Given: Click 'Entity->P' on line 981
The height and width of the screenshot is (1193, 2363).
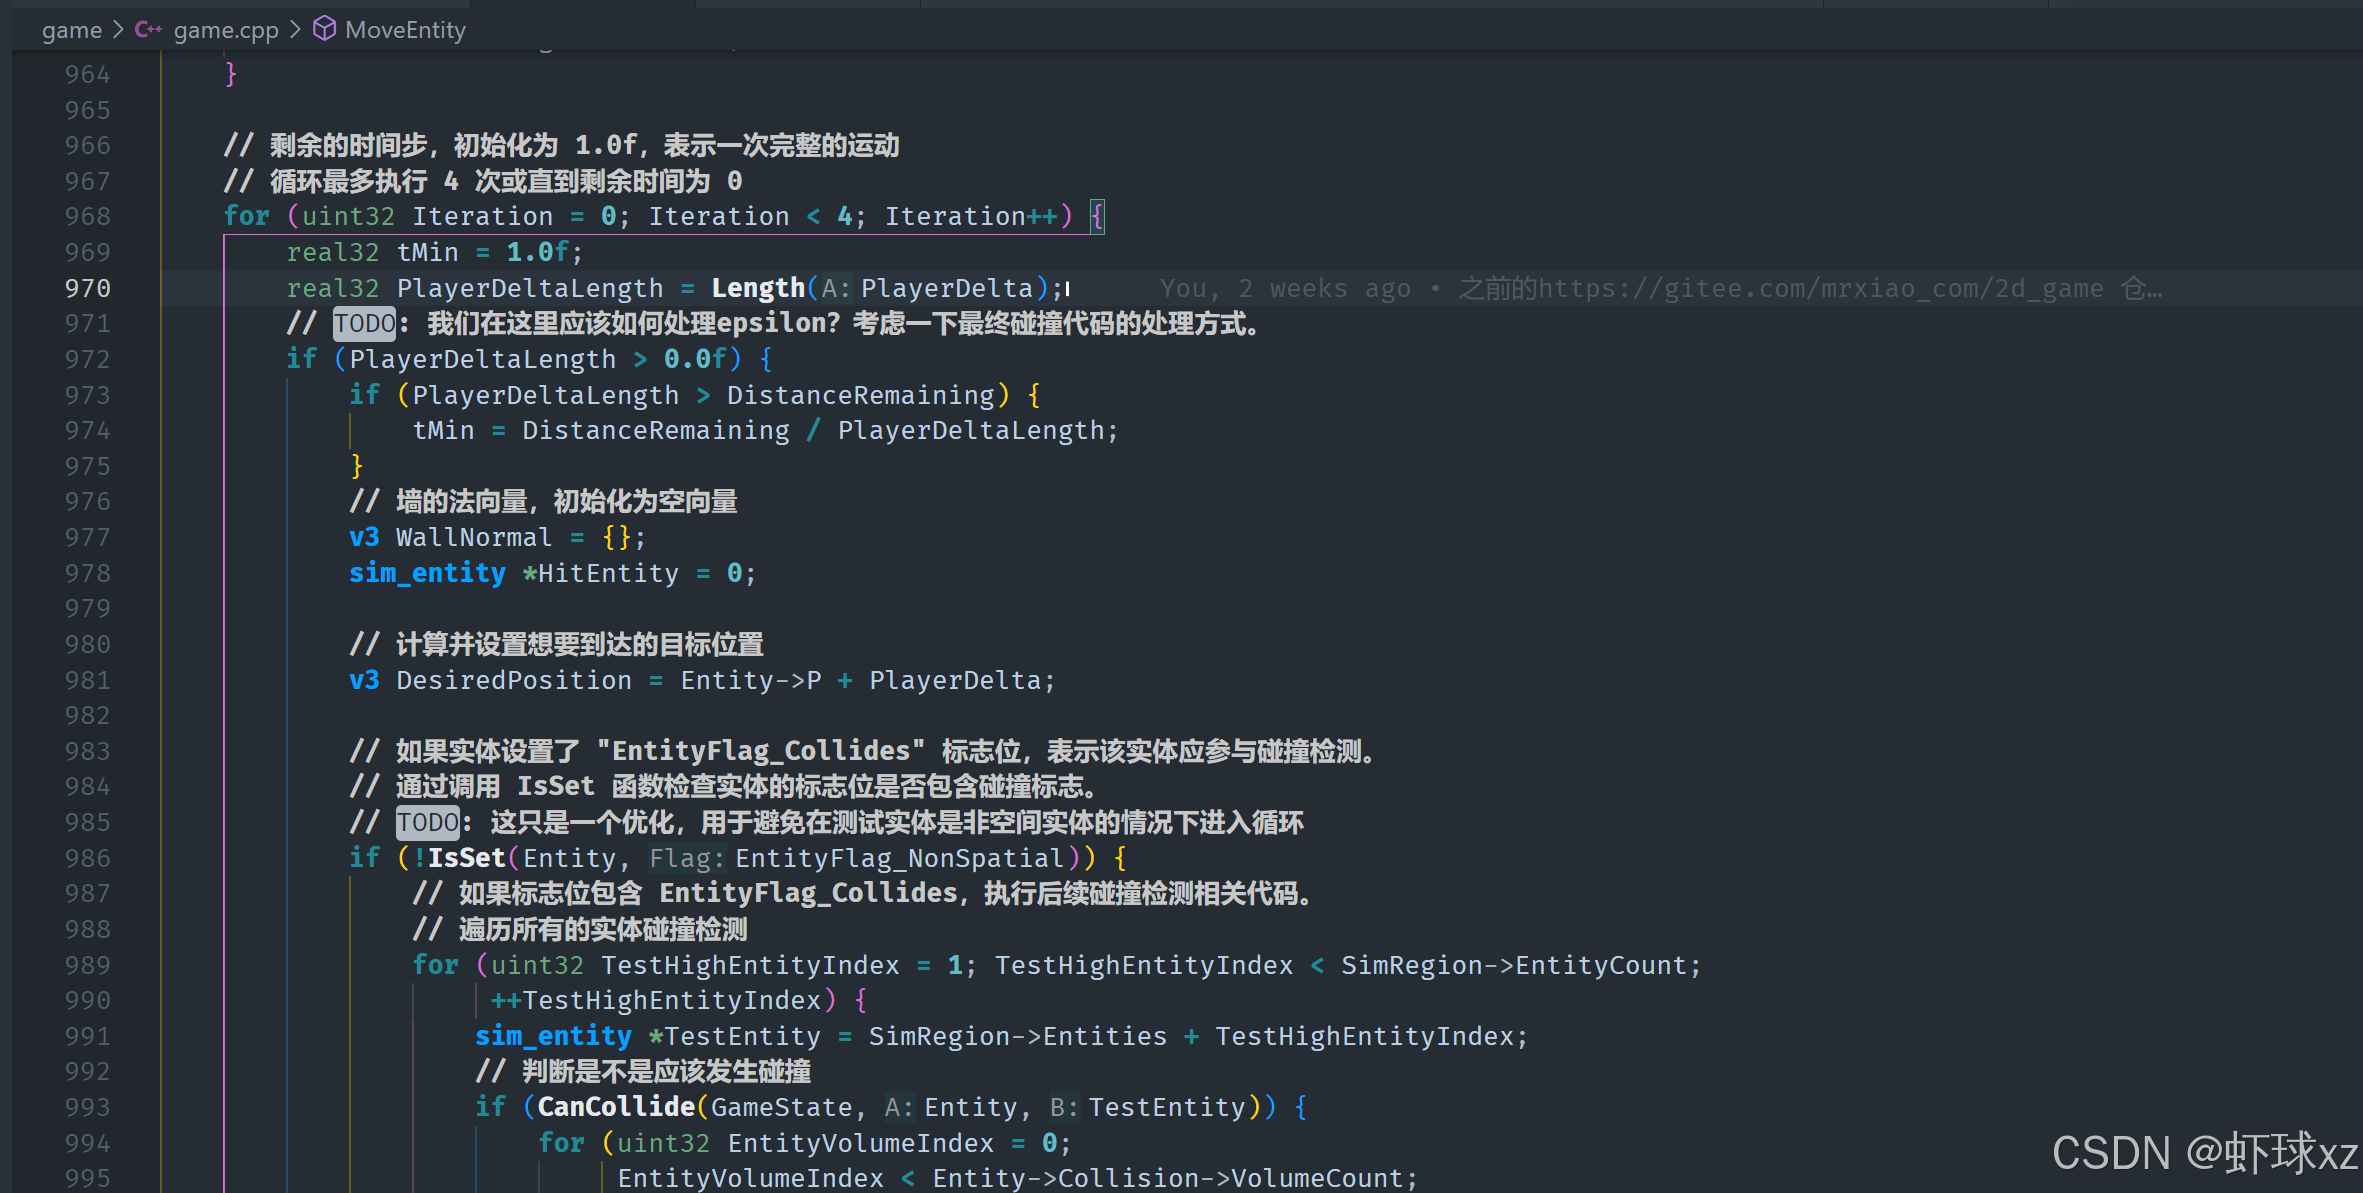Looking at the screenshot, I should pos(751,680).
